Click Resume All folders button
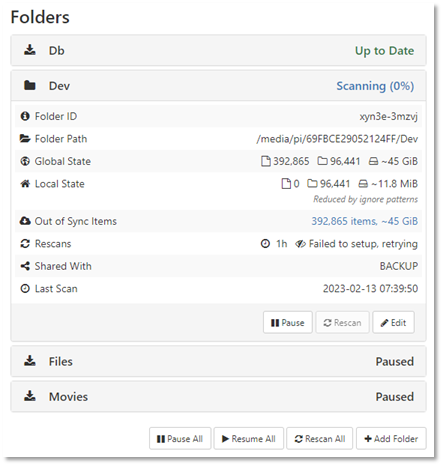This screenshot has height=466, width=443. coord(249,439)
